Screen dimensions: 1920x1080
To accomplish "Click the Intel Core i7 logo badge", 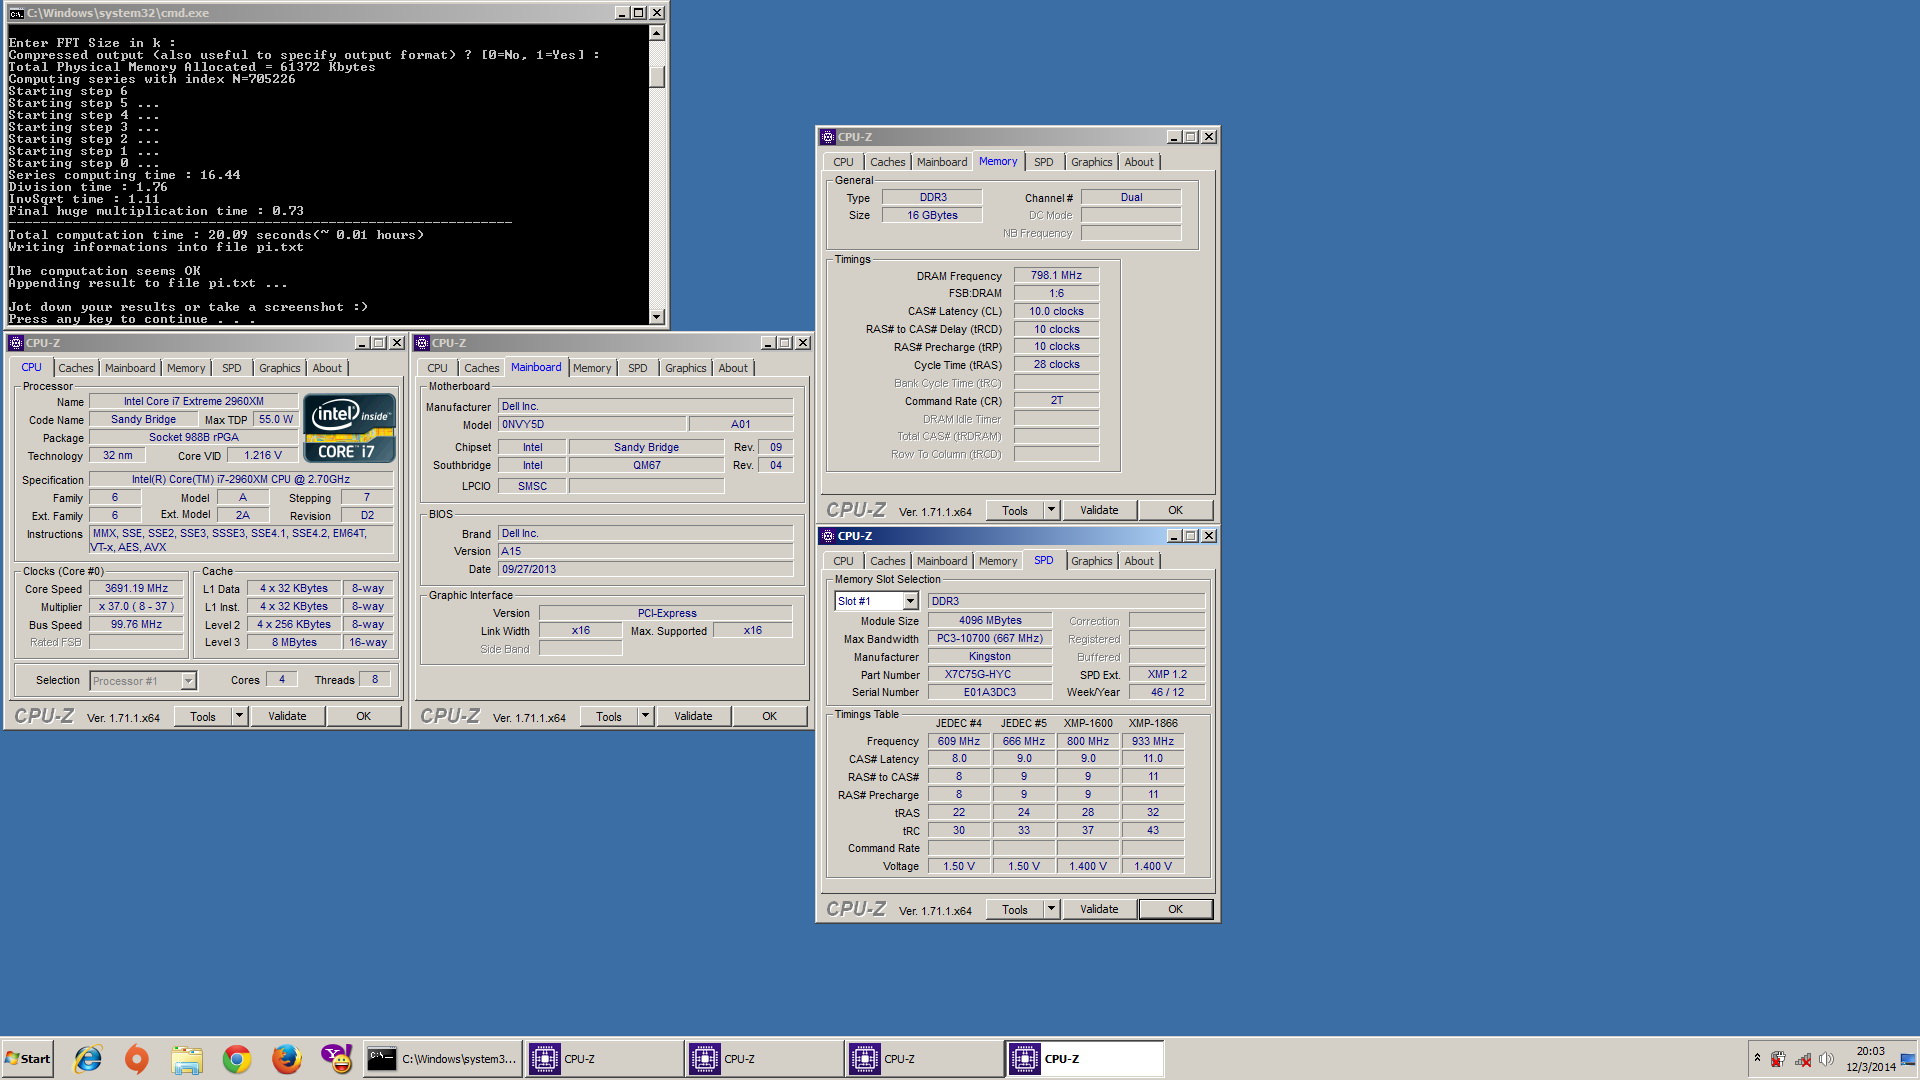I will point(349,428).
